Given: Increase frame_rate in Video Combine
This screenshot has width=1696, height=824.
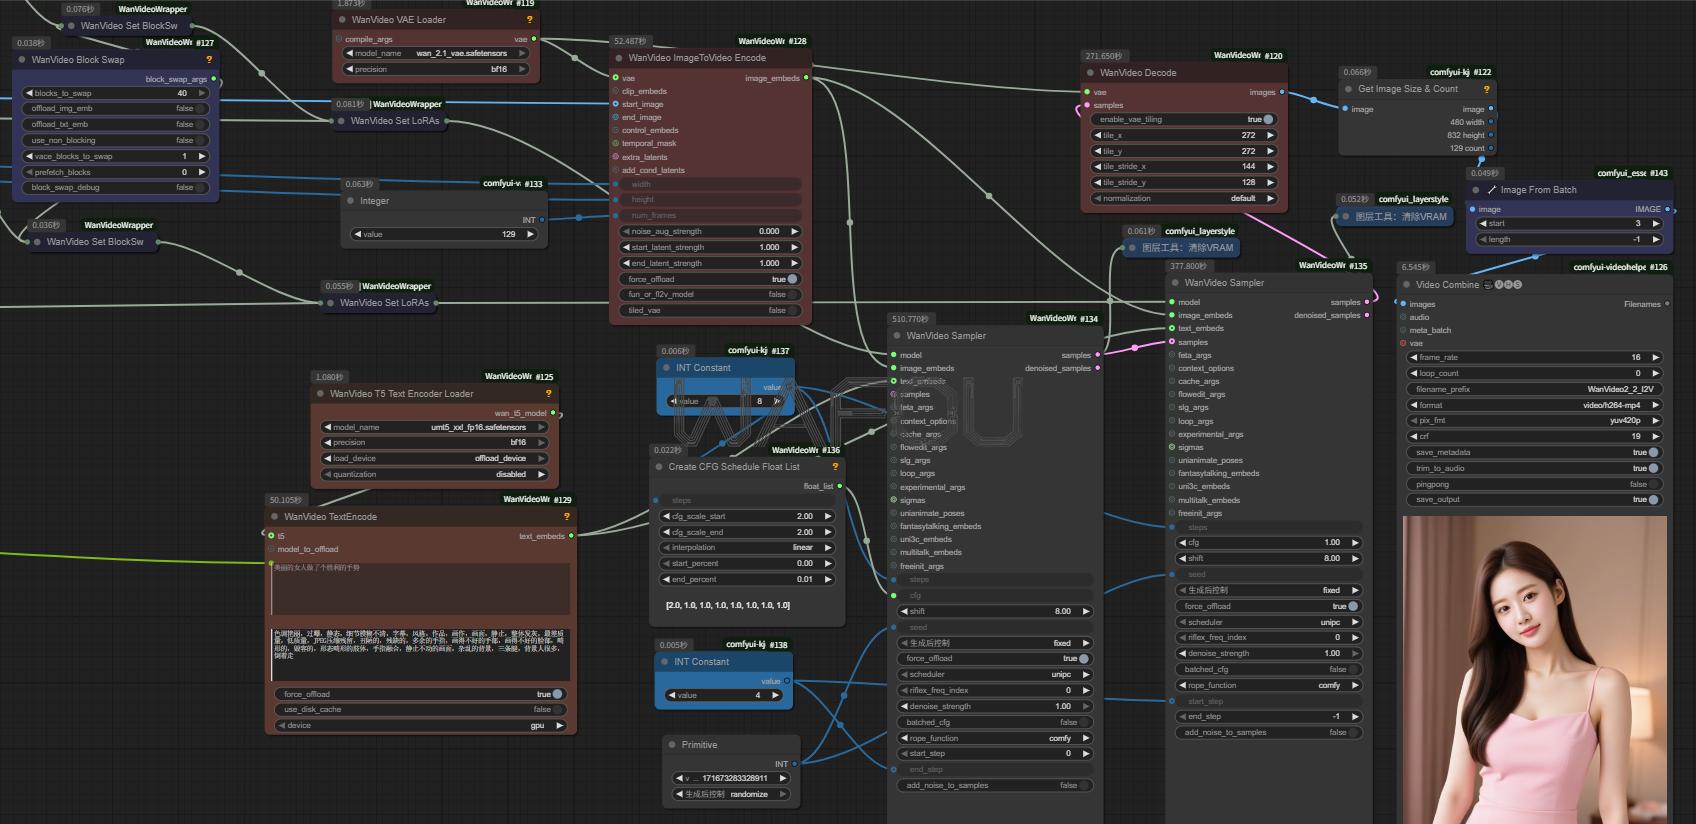Looking at the screenshot, I should [1655, 358].
